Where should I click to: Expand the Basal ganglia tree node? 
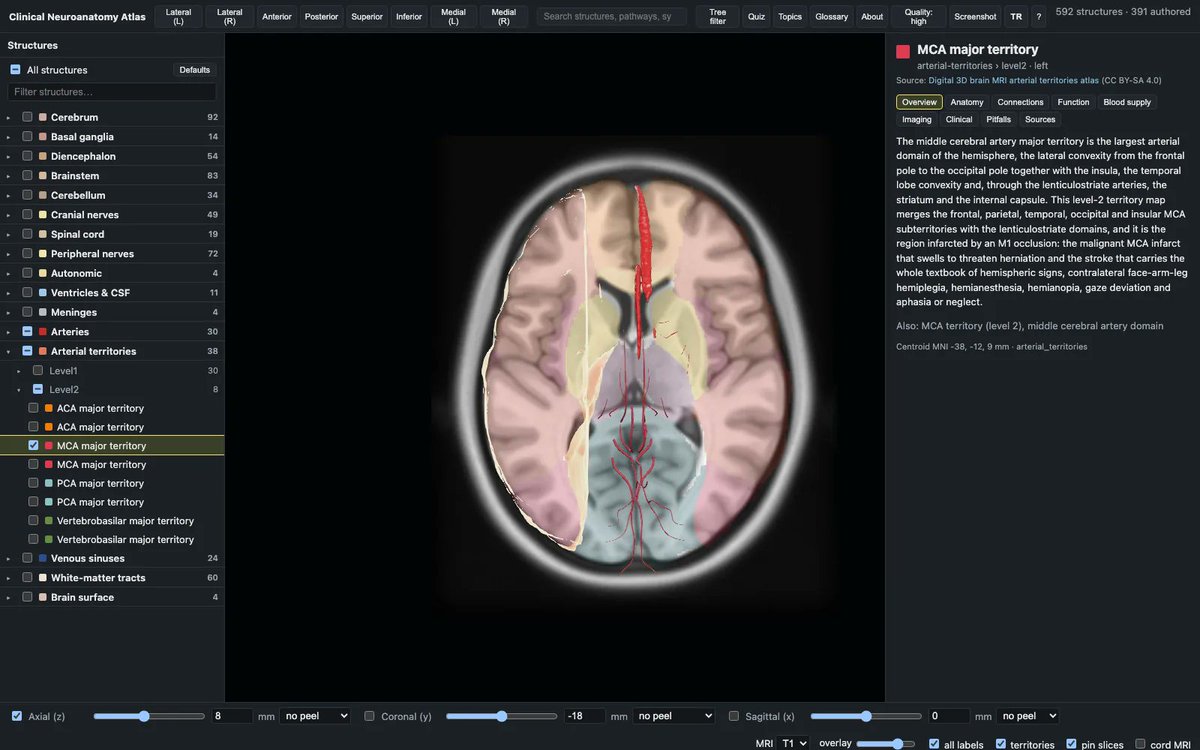click(x=8, y=137)
